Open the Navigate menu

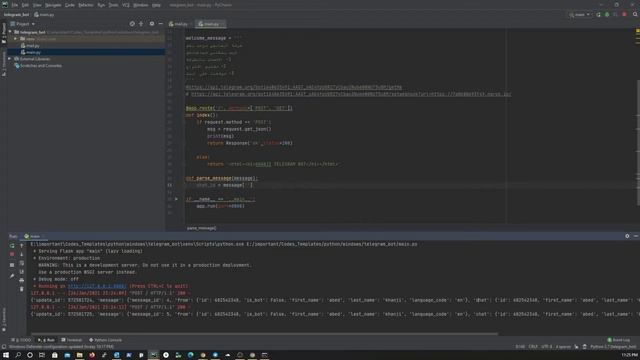click(x=53, y=5)
